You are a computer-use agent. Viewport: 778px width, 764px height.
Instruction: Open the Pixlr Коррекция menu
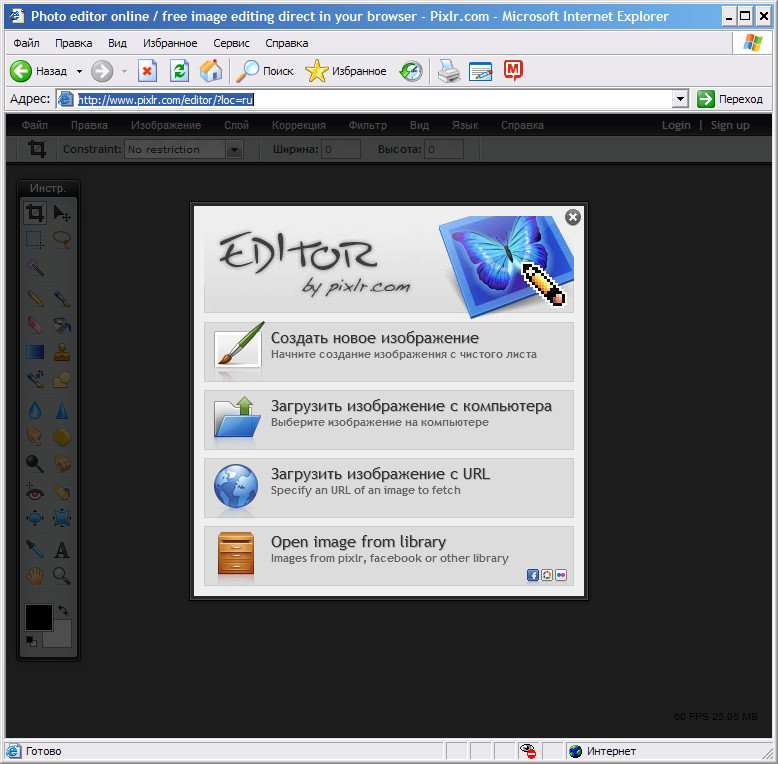(x=299, y=125)
